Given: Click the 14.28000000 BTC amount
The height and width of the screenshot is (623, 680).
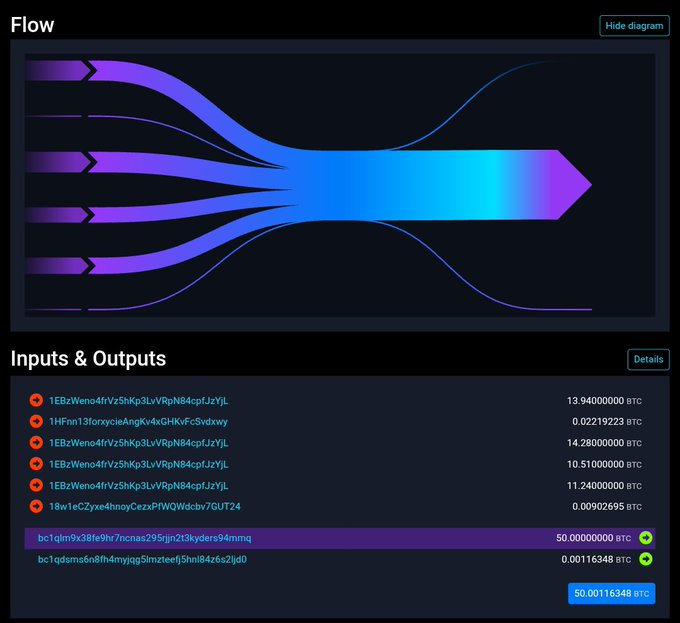Looking at the screenshot, I should [604, 443].
